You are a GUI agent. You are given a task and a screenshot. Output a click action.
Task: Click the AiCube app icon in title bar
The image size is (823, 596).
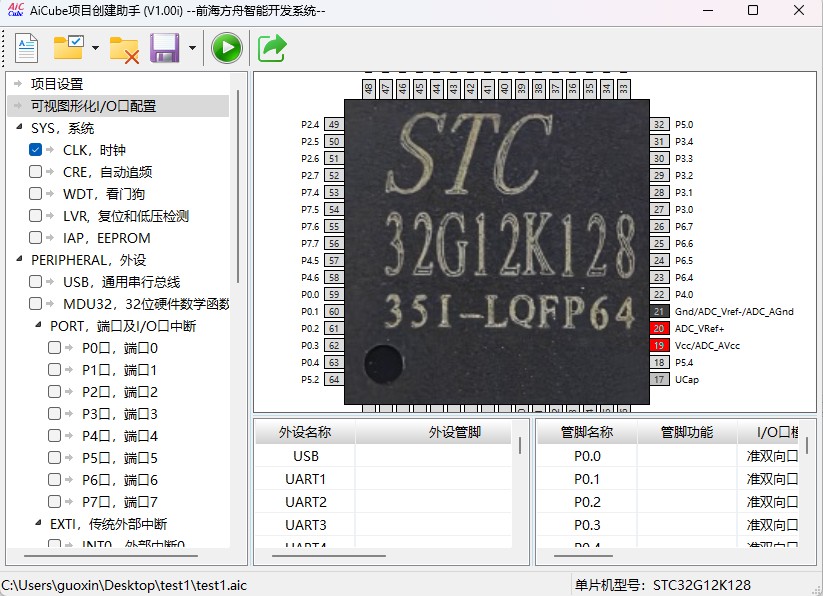16,9
